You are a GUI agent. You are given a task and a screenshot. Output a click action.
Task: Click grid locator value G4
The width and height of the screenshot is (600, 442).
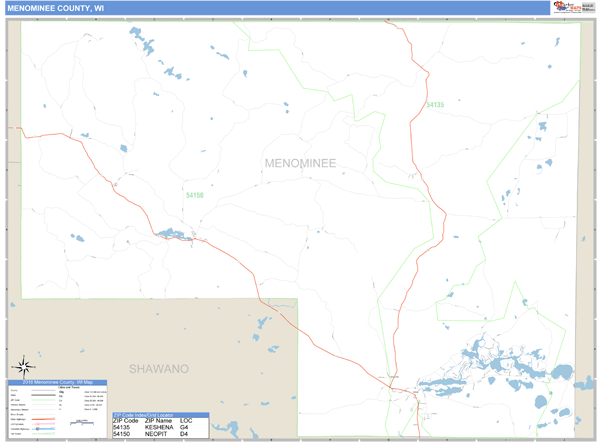(x=184, y=427)
